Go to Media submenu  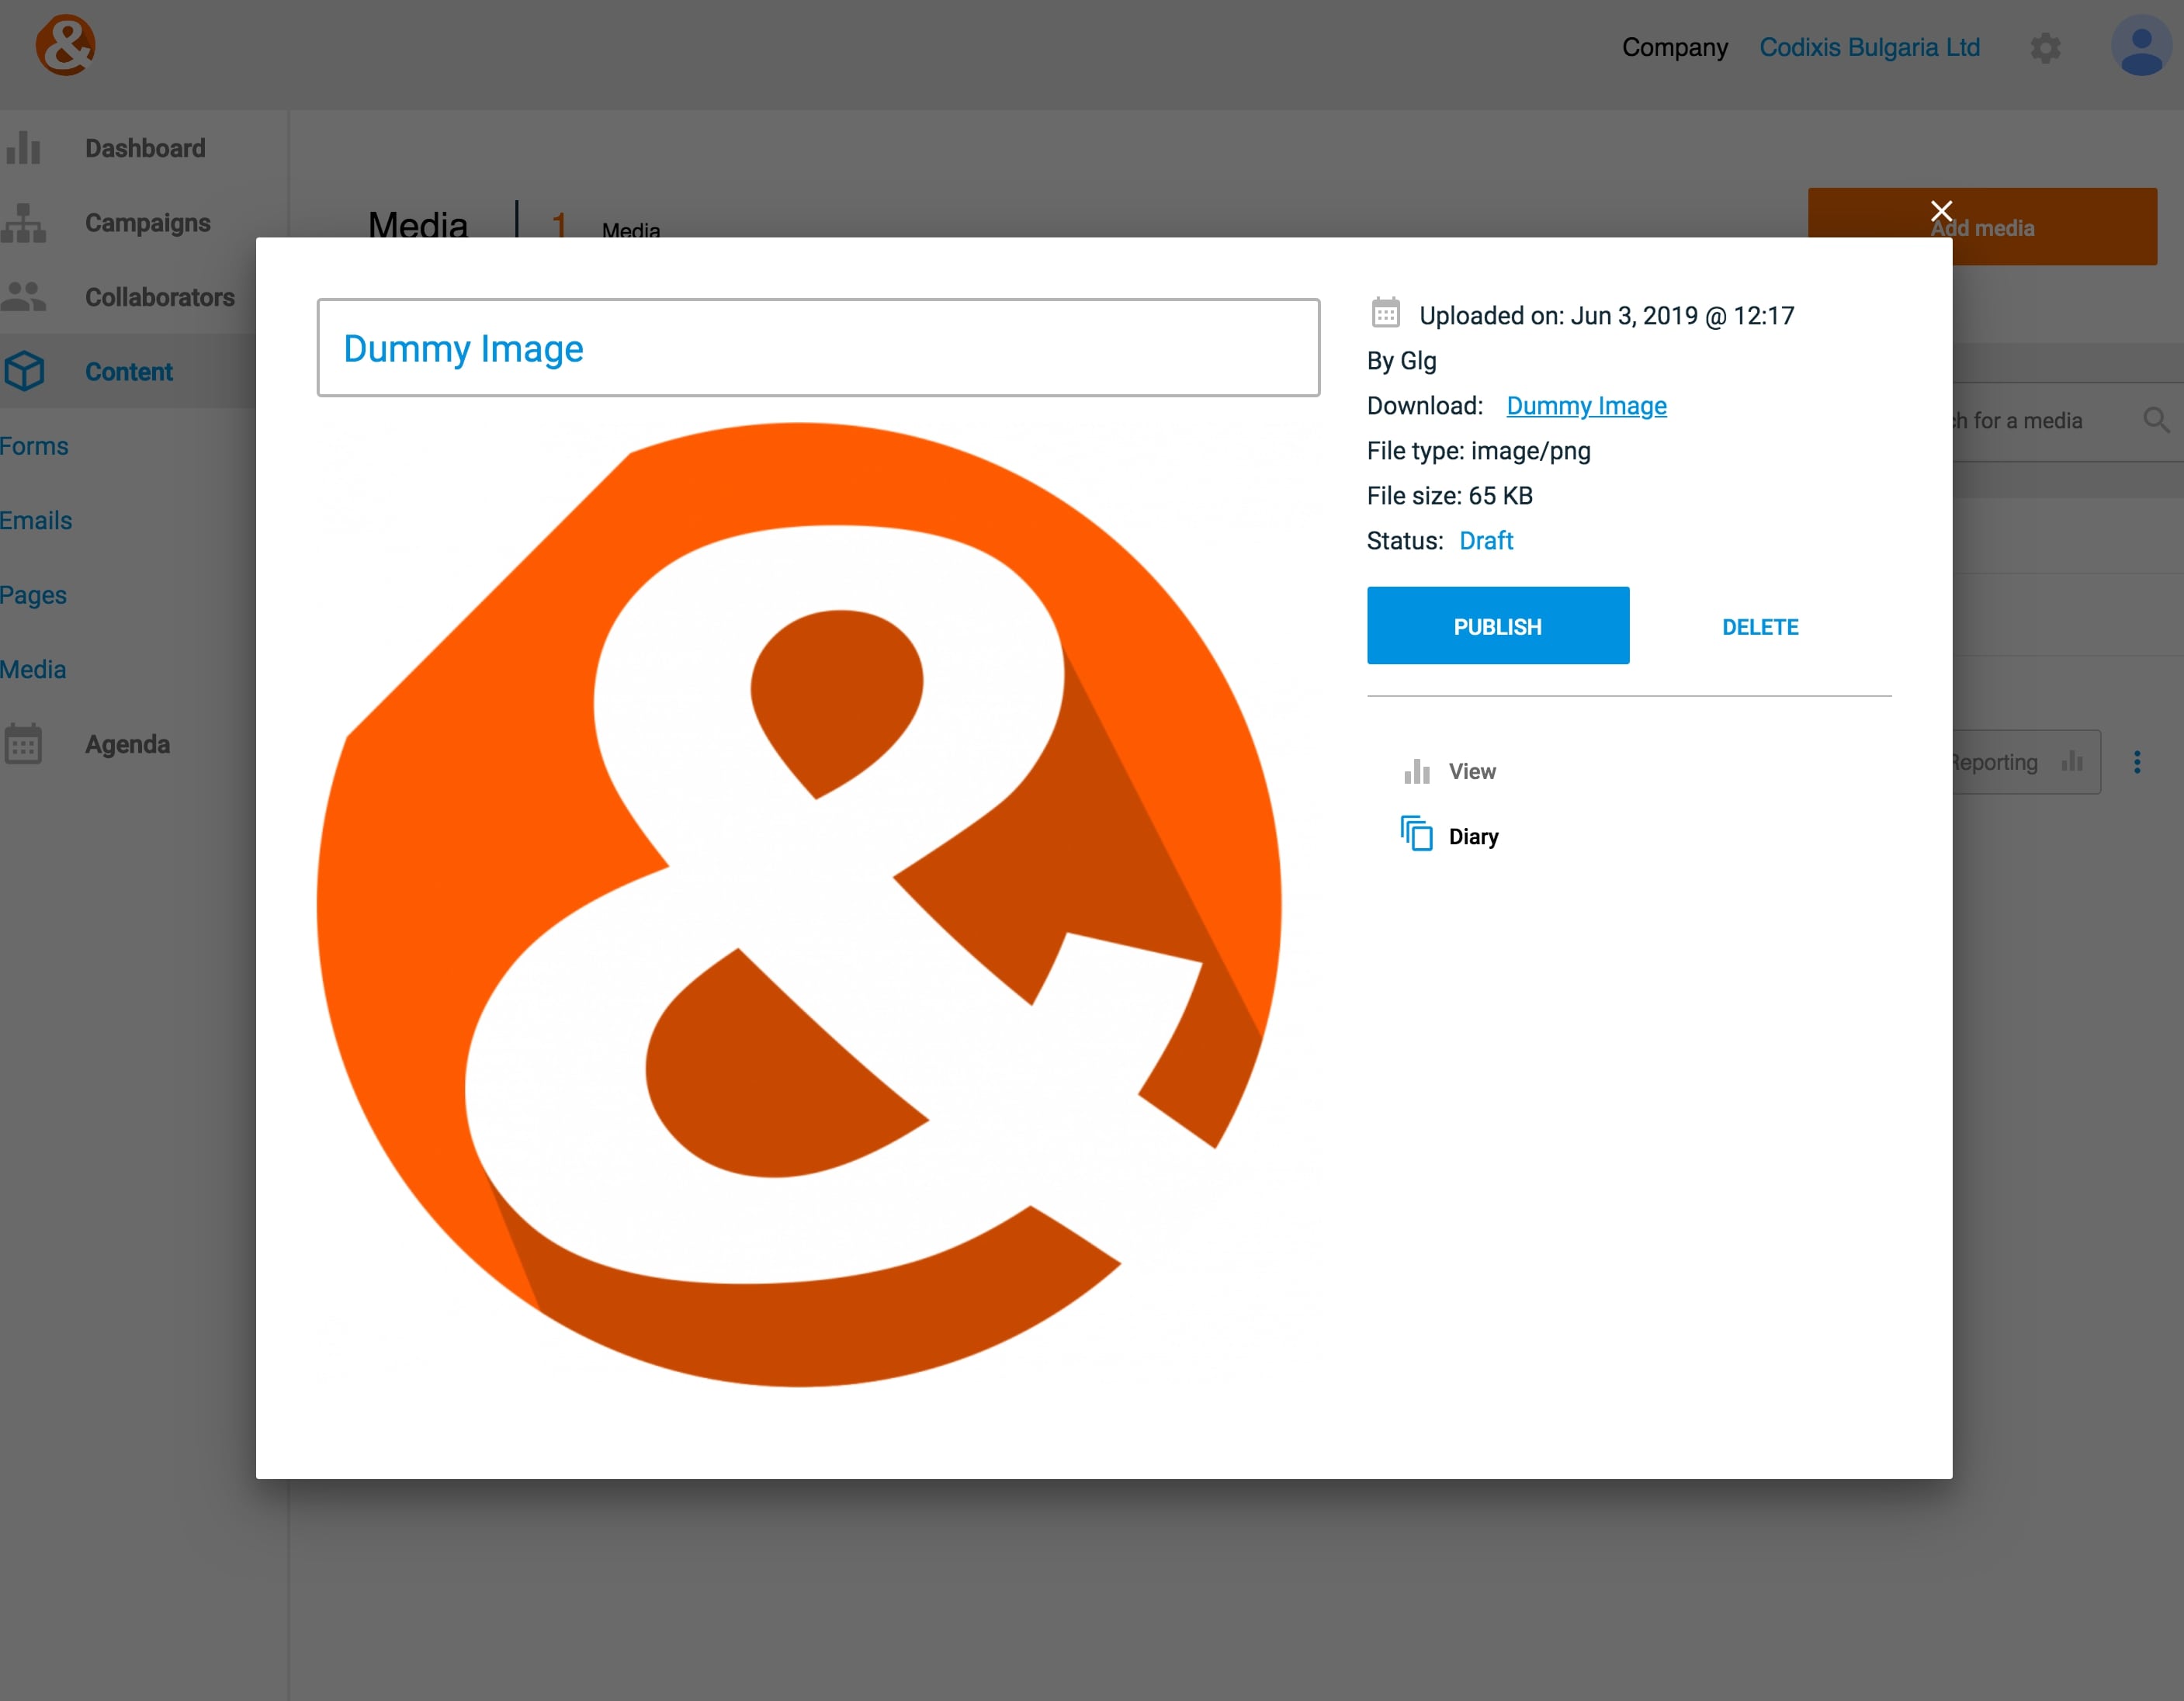[x=33, y=669]
